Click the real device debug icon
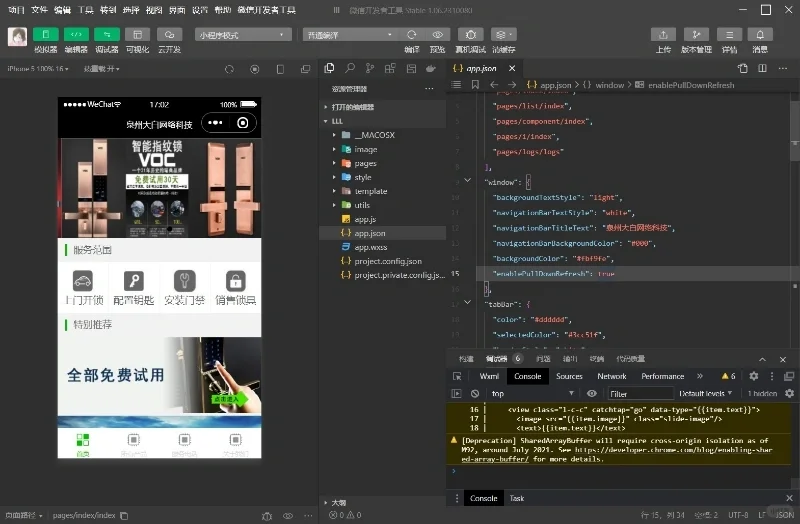Viewport: 800px width, 524px height. 470,35
